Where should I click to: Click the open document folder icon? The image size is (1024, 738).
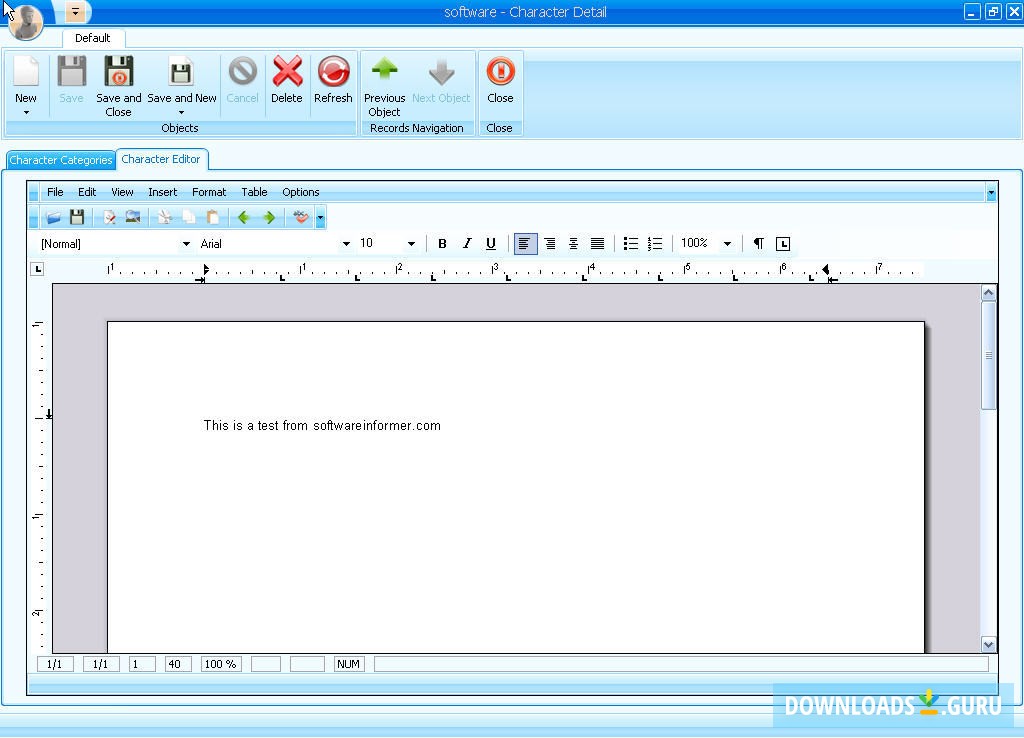54,217
